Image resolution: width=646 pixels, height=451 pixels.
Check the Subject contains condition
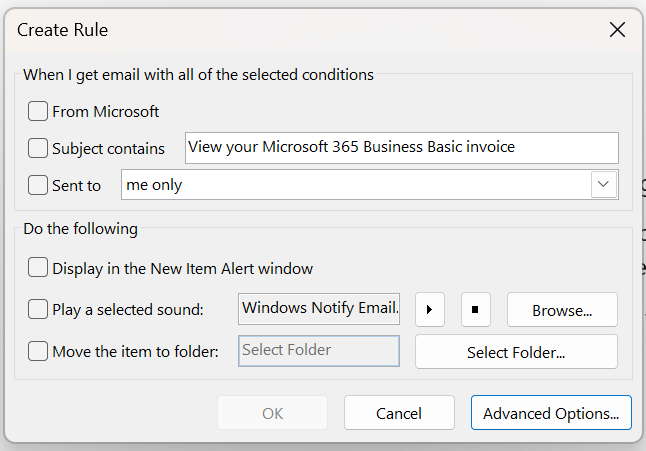click(x=38, y=148)
